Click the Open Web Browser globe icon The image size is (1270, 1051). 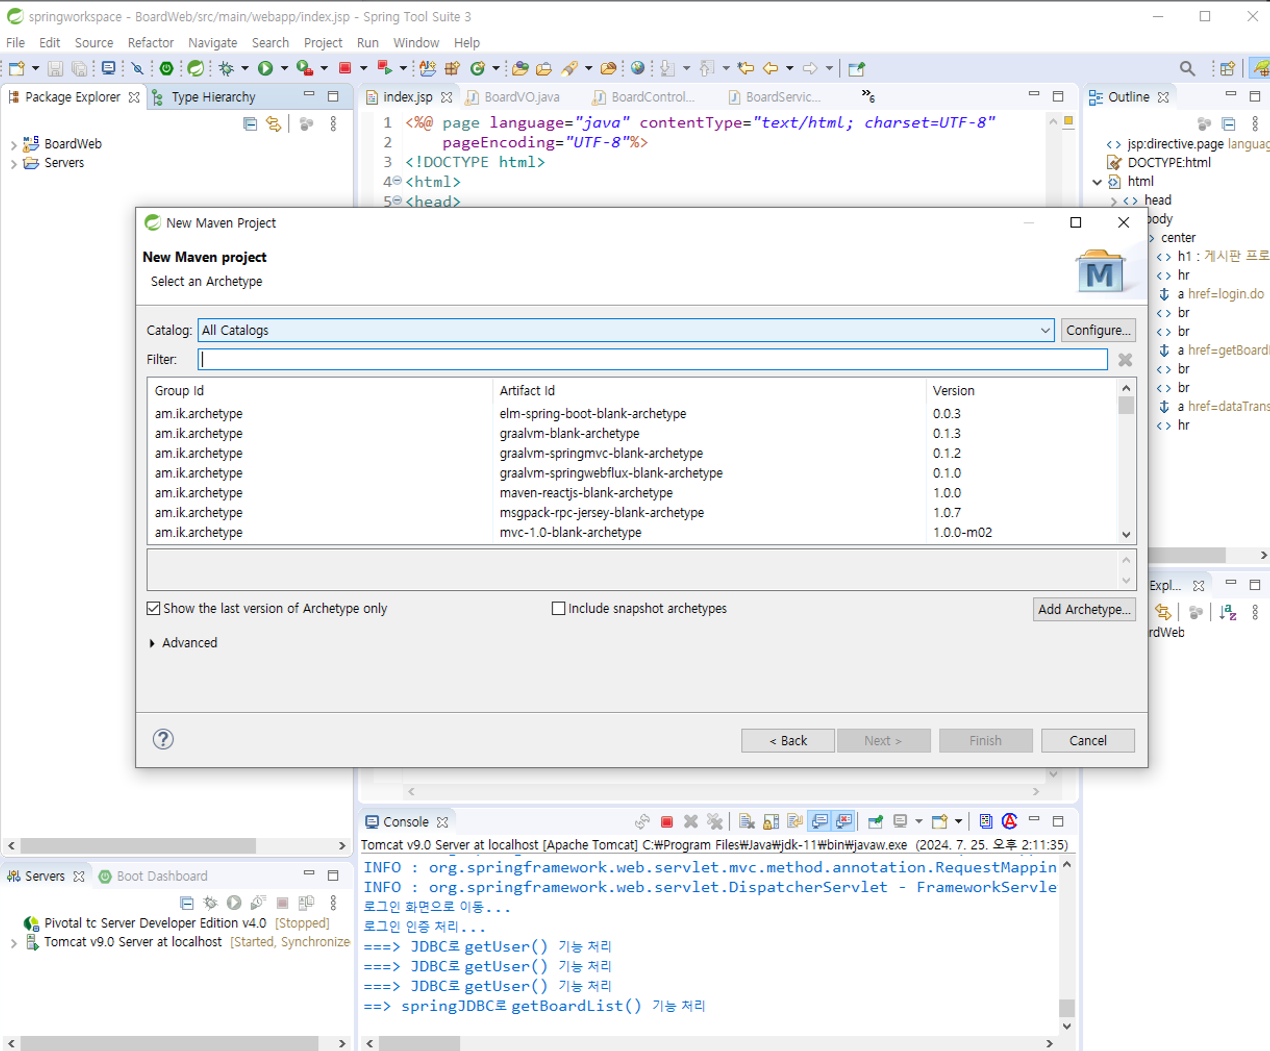pos(637,68)
